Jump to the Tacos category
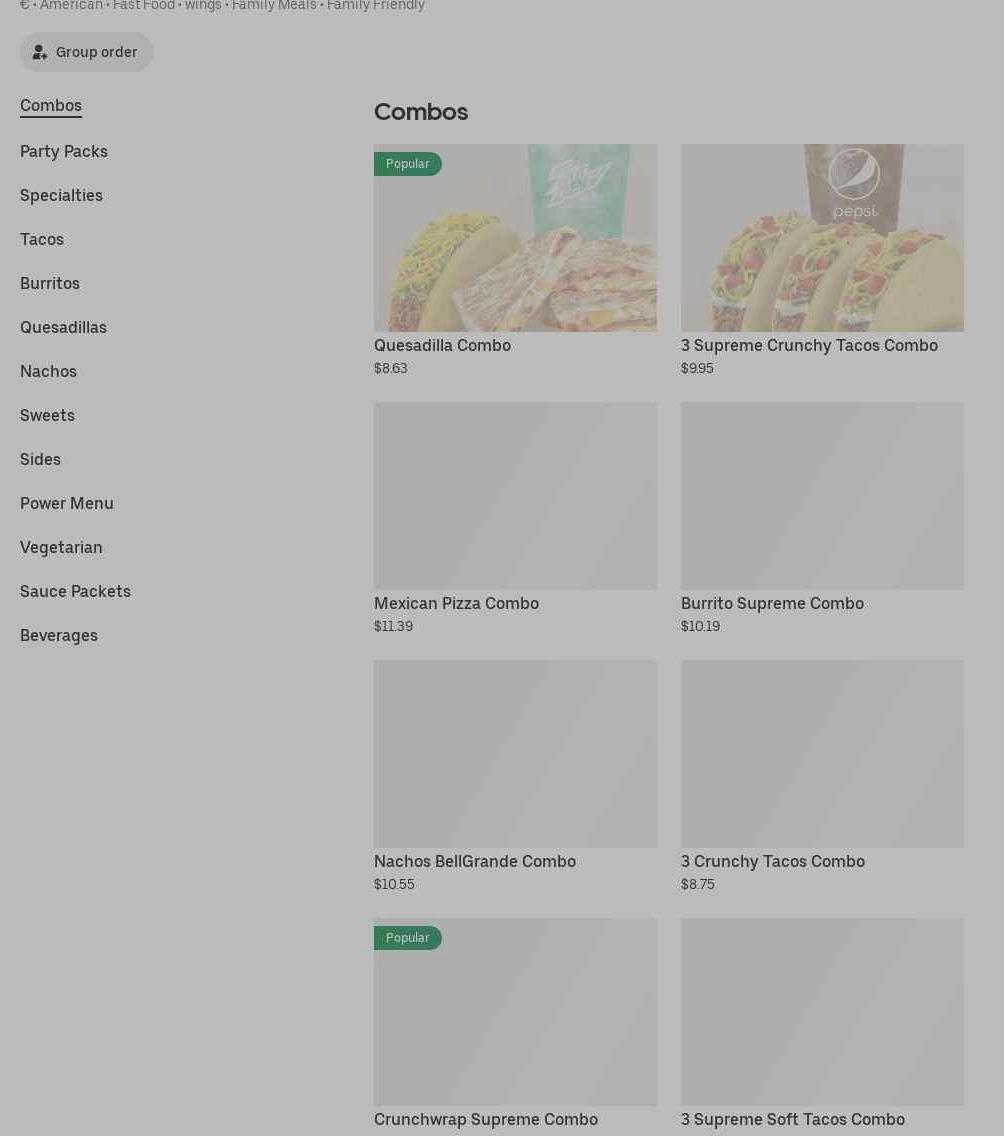This screenshot has width=1004, height=1136. click(42, 239)
